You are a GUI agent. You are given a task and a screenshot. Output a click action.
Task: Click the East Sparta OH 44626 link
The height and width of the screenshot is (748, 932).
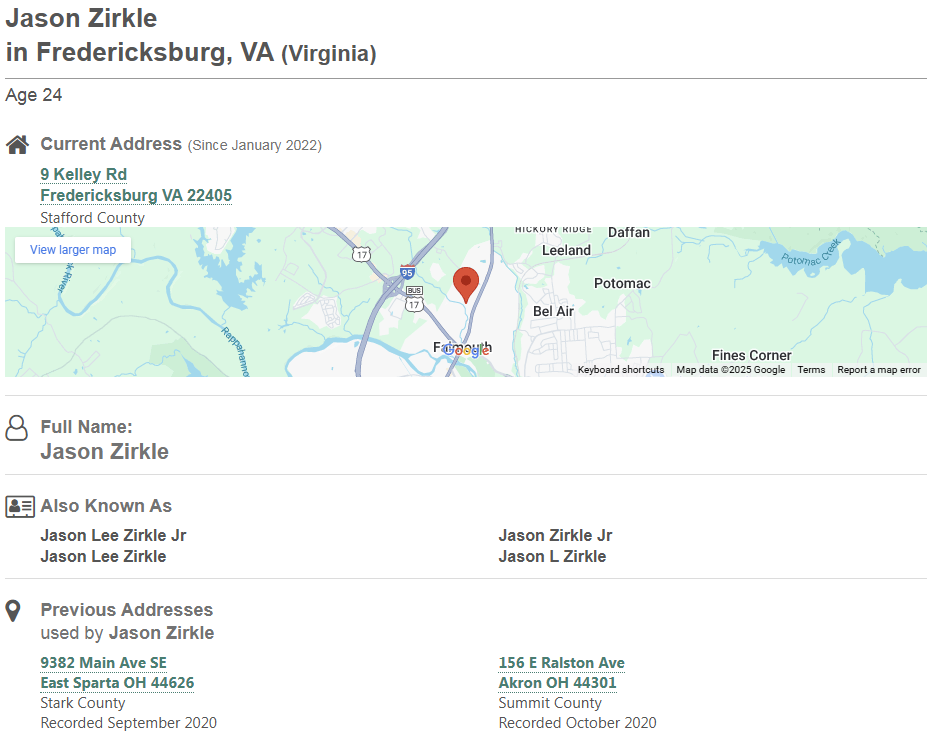click(117, 683)
